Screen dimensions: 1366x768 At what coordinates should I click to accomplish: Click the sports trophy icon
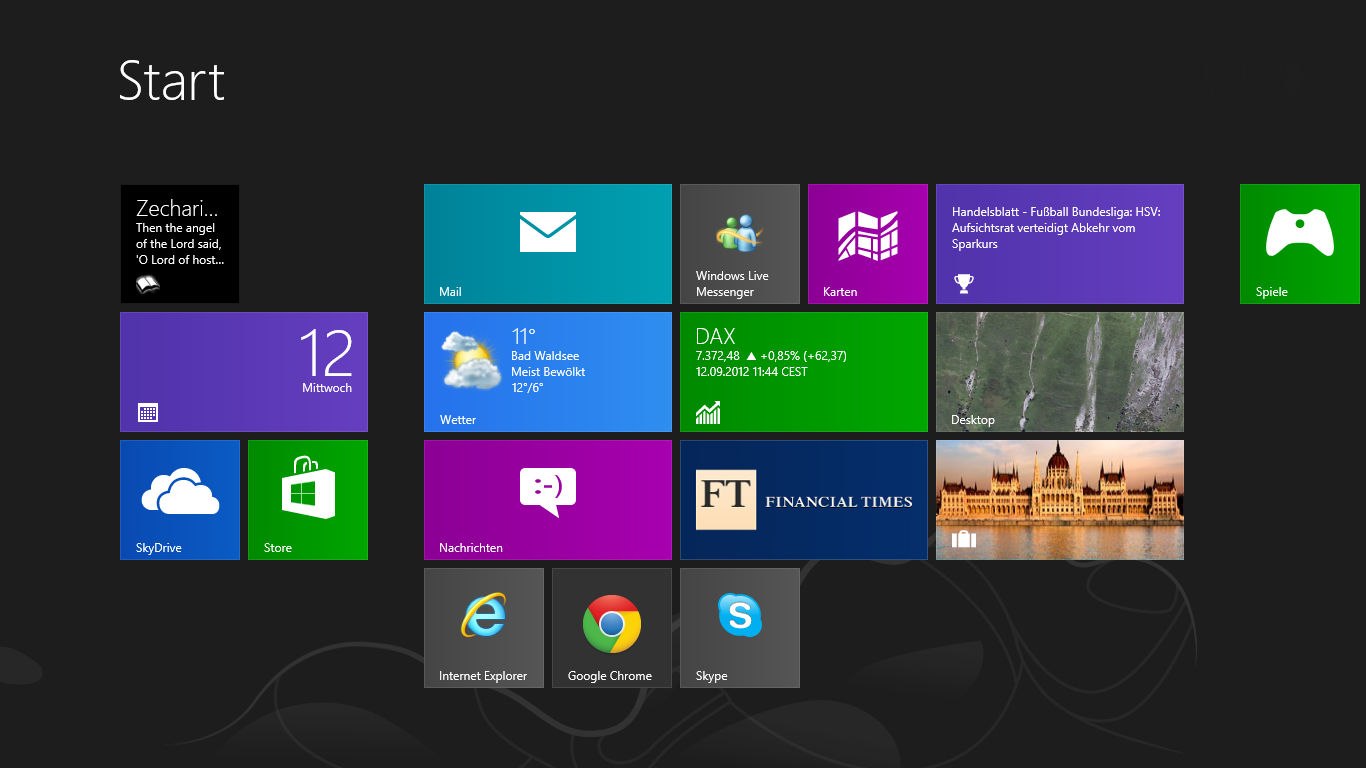coord(963,284)
